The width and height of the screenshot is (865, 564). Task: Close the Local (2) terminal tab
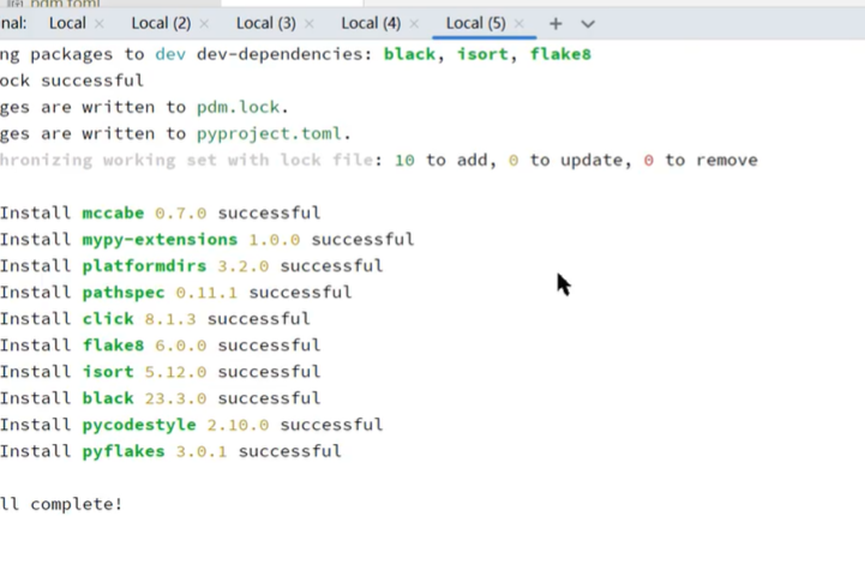(204, 24)
